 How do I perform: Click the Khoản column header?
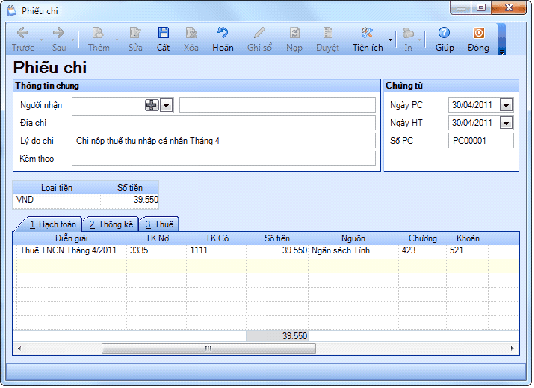tap(468, 238)
